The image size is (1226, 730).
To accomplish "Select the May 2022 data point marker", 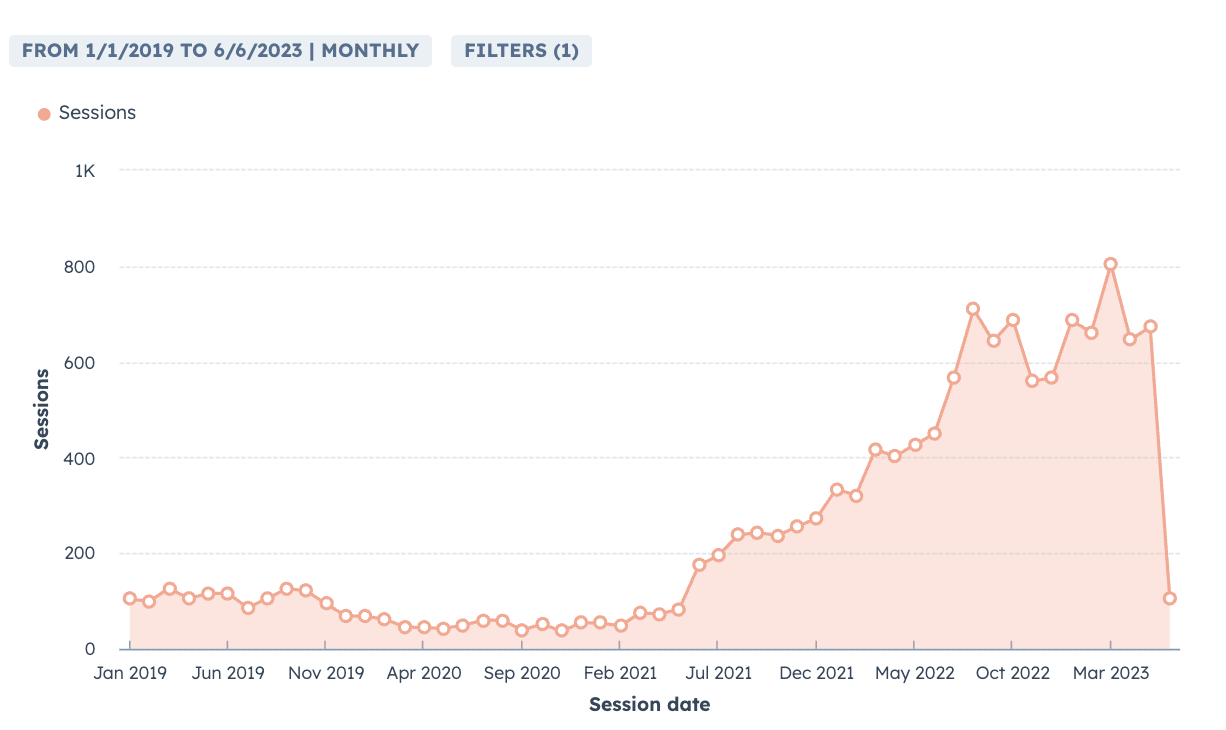I will click(914, 444).
